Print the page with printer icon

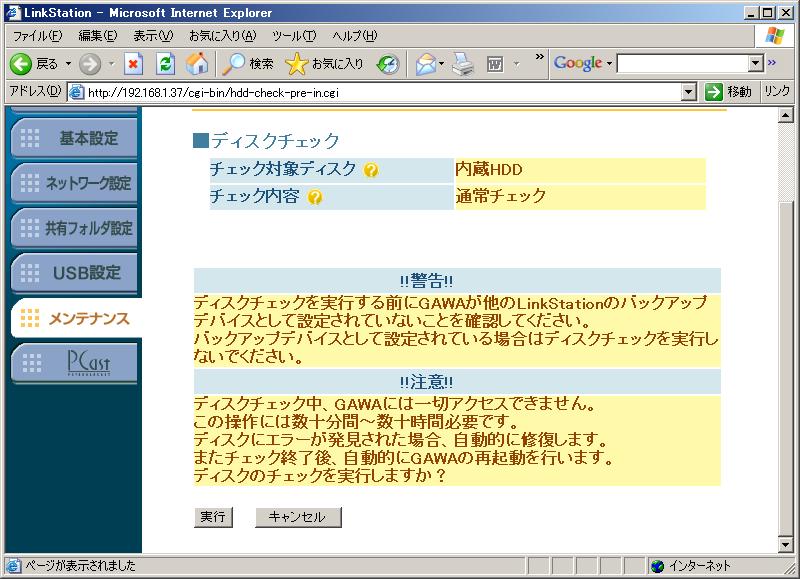point(463,64)
